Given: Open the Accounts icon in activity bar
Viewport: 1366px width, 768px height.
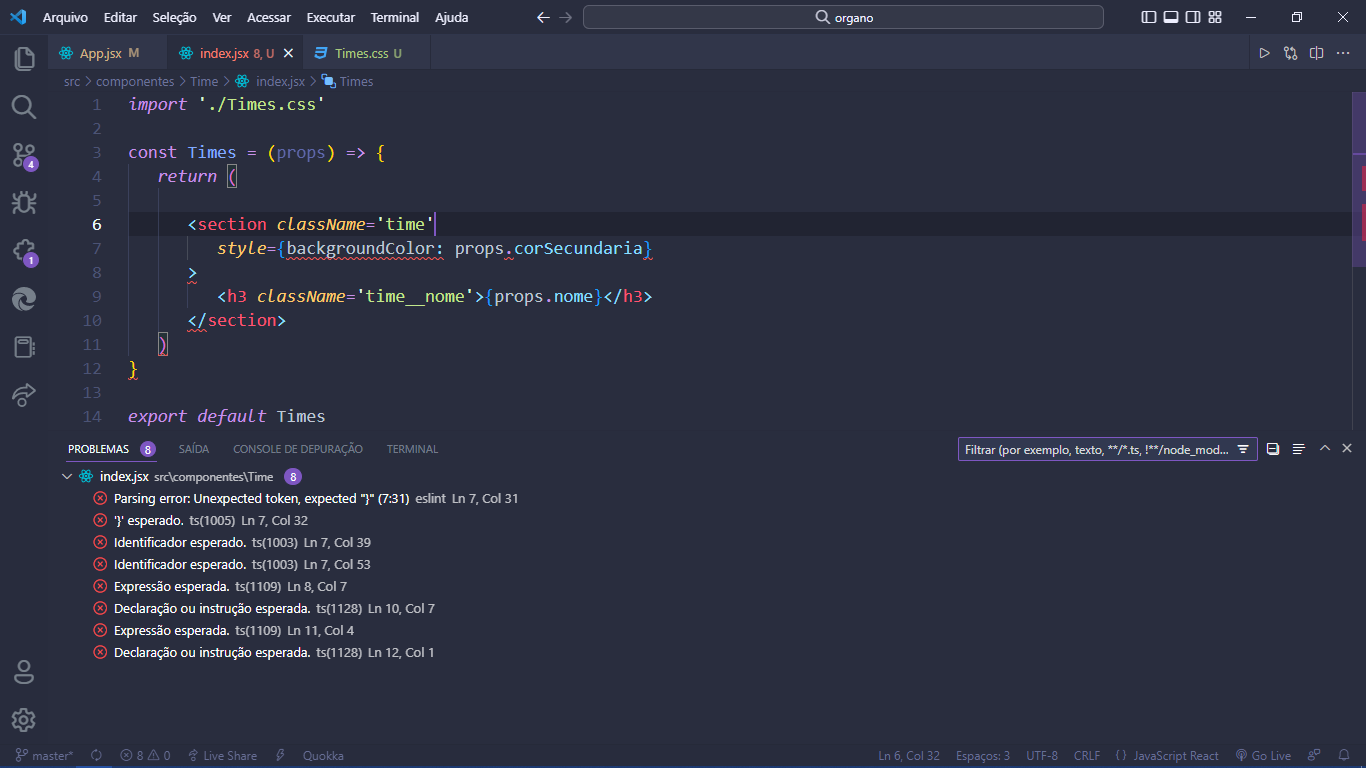Looking at the screenshot, I should click(x=24, y=672).
